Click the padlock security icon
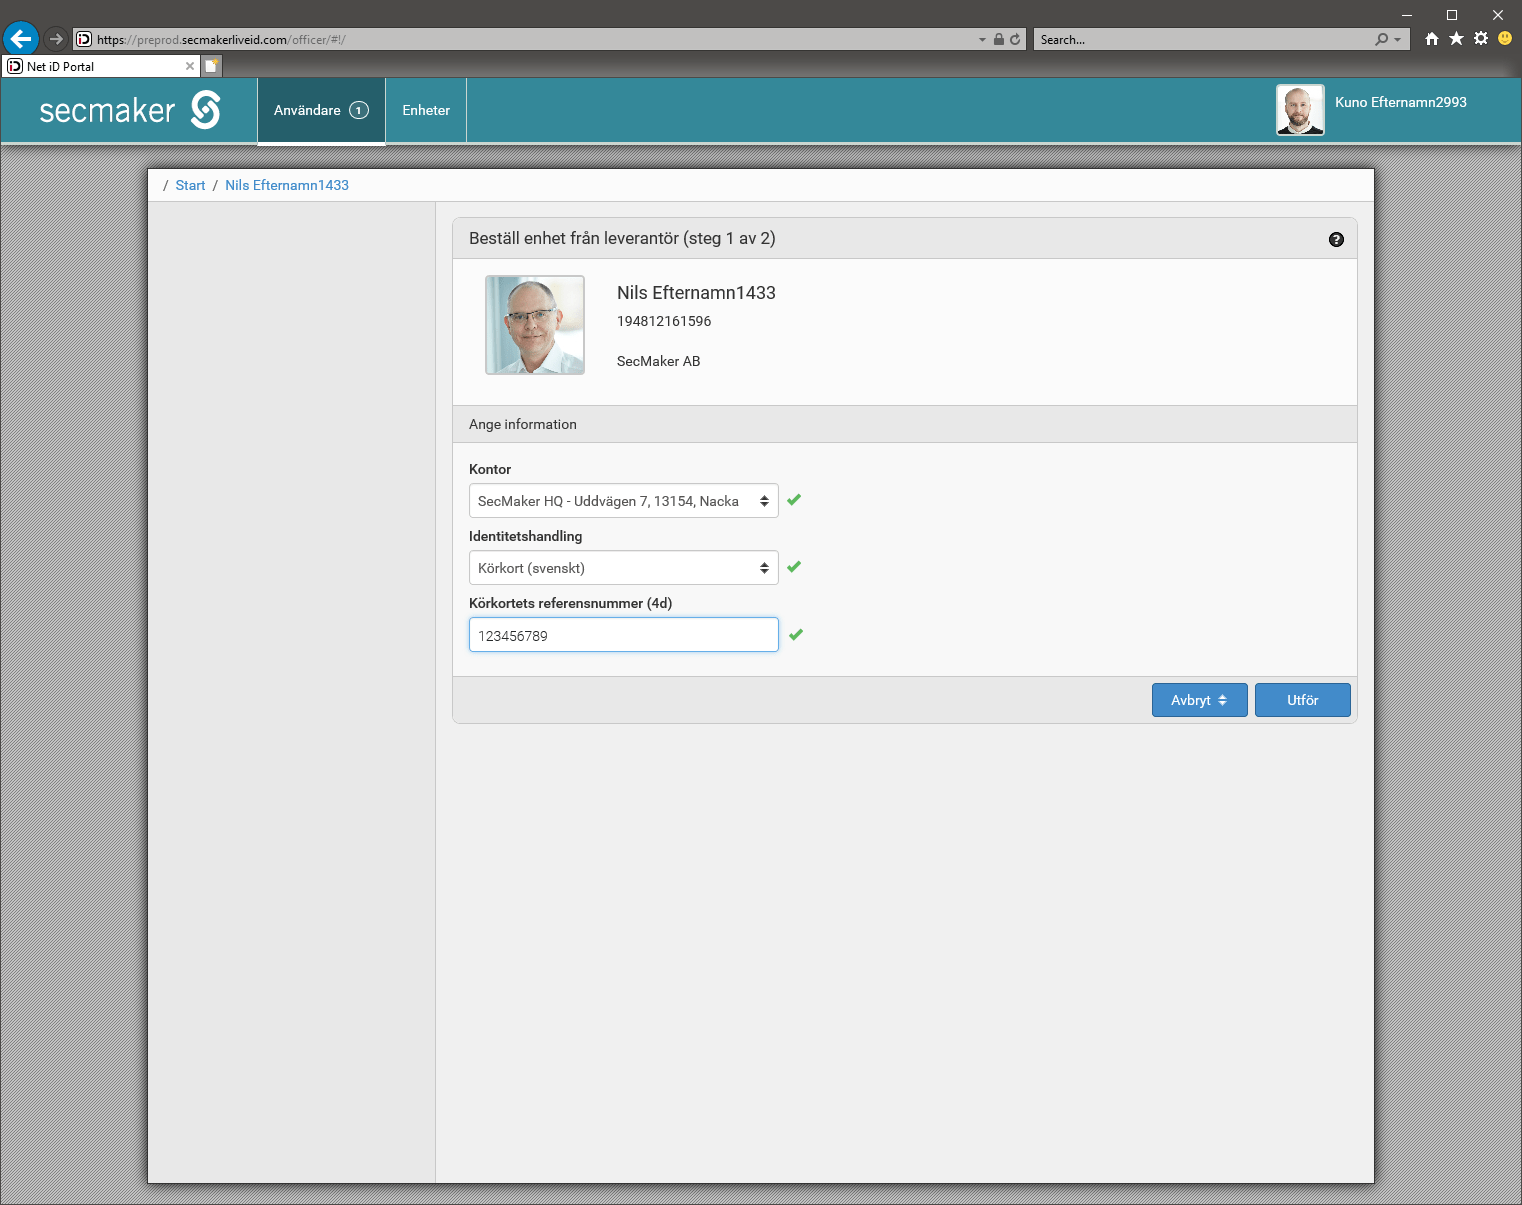The width and height of the screenshot is (1522, 1205). click(x=998, y=39)
